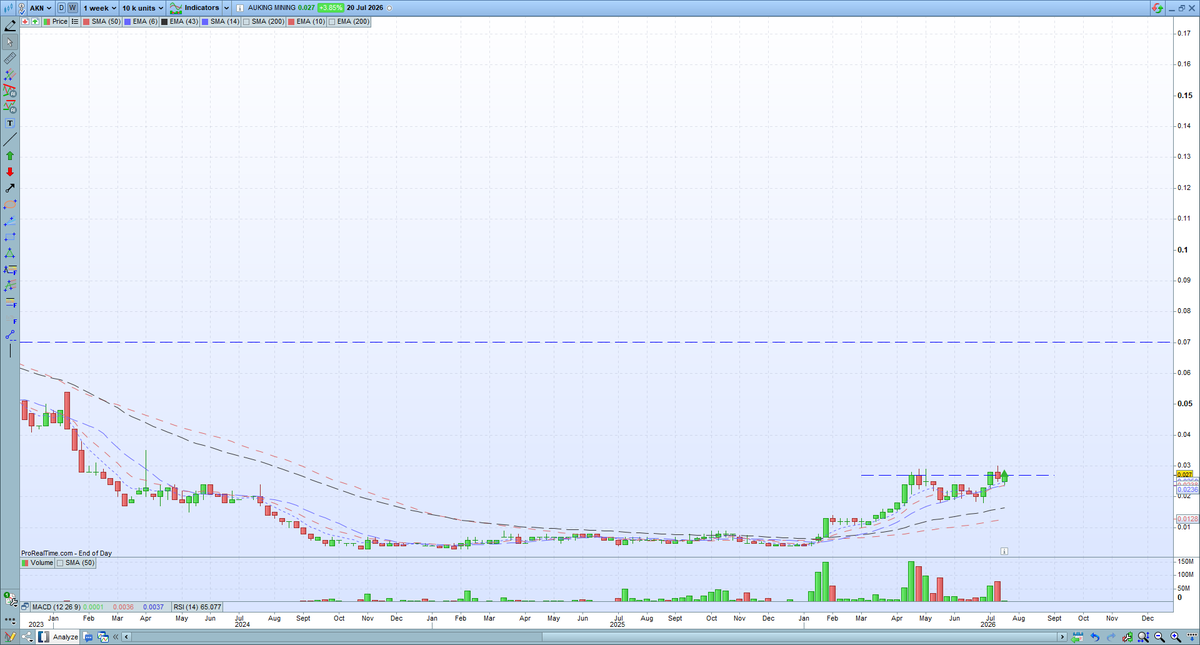1200x645 pixels.
Task: Choose the red down arrow marker tool
Action: point(10,171)
